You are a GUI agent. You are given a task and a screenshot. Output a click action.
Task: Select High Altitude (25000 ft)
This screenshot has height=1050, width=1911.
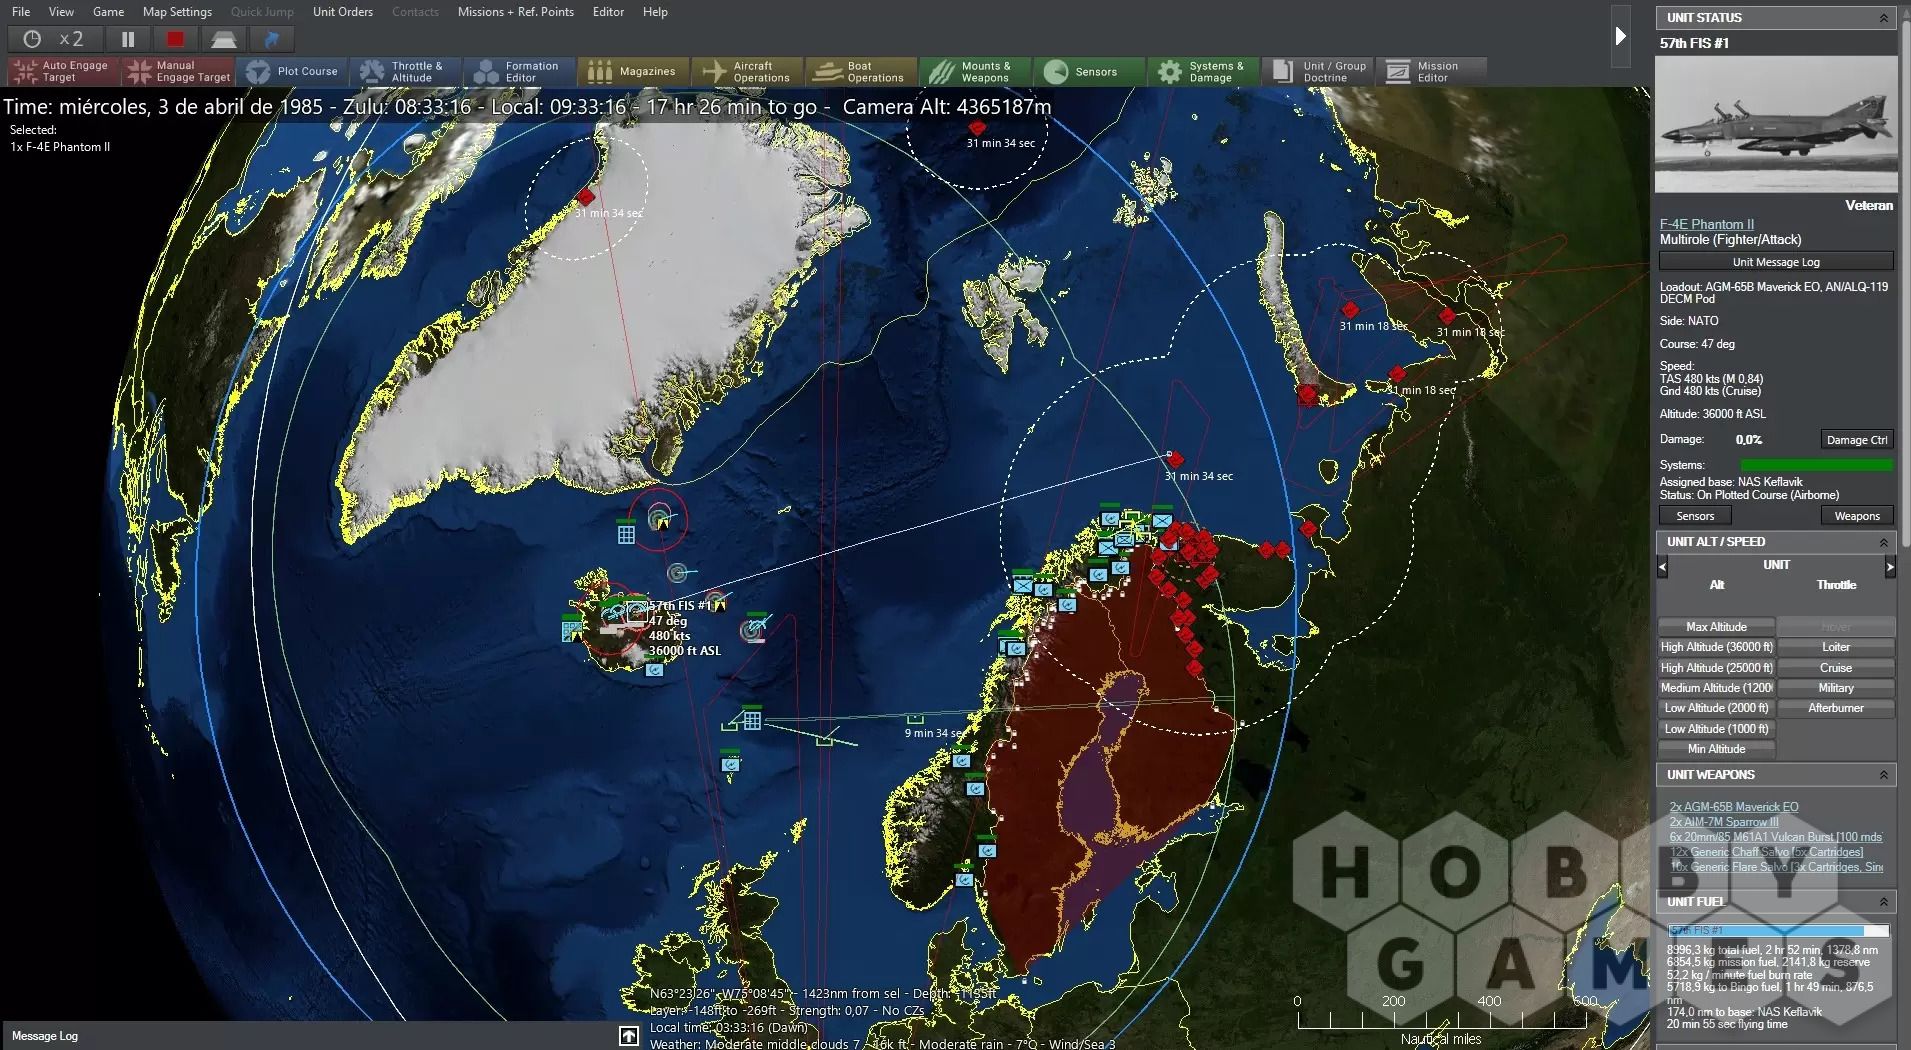tap(1716, 668)
